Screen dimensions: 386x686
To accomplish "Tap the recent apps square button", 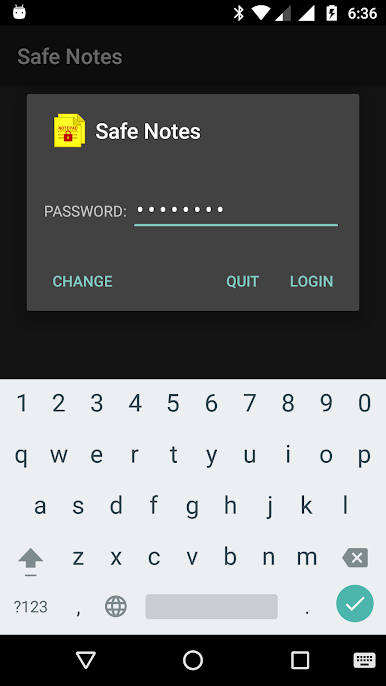I will (x=300, y=660).
